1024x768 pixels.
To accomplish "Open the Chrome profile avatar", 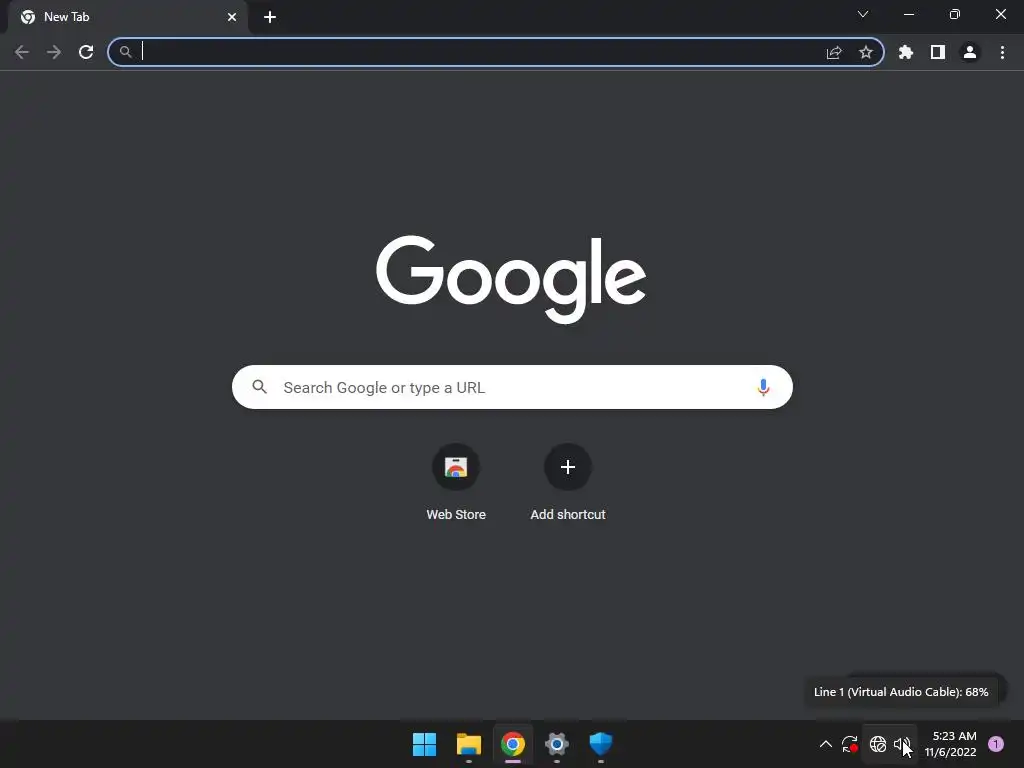I will coord(970,52).
